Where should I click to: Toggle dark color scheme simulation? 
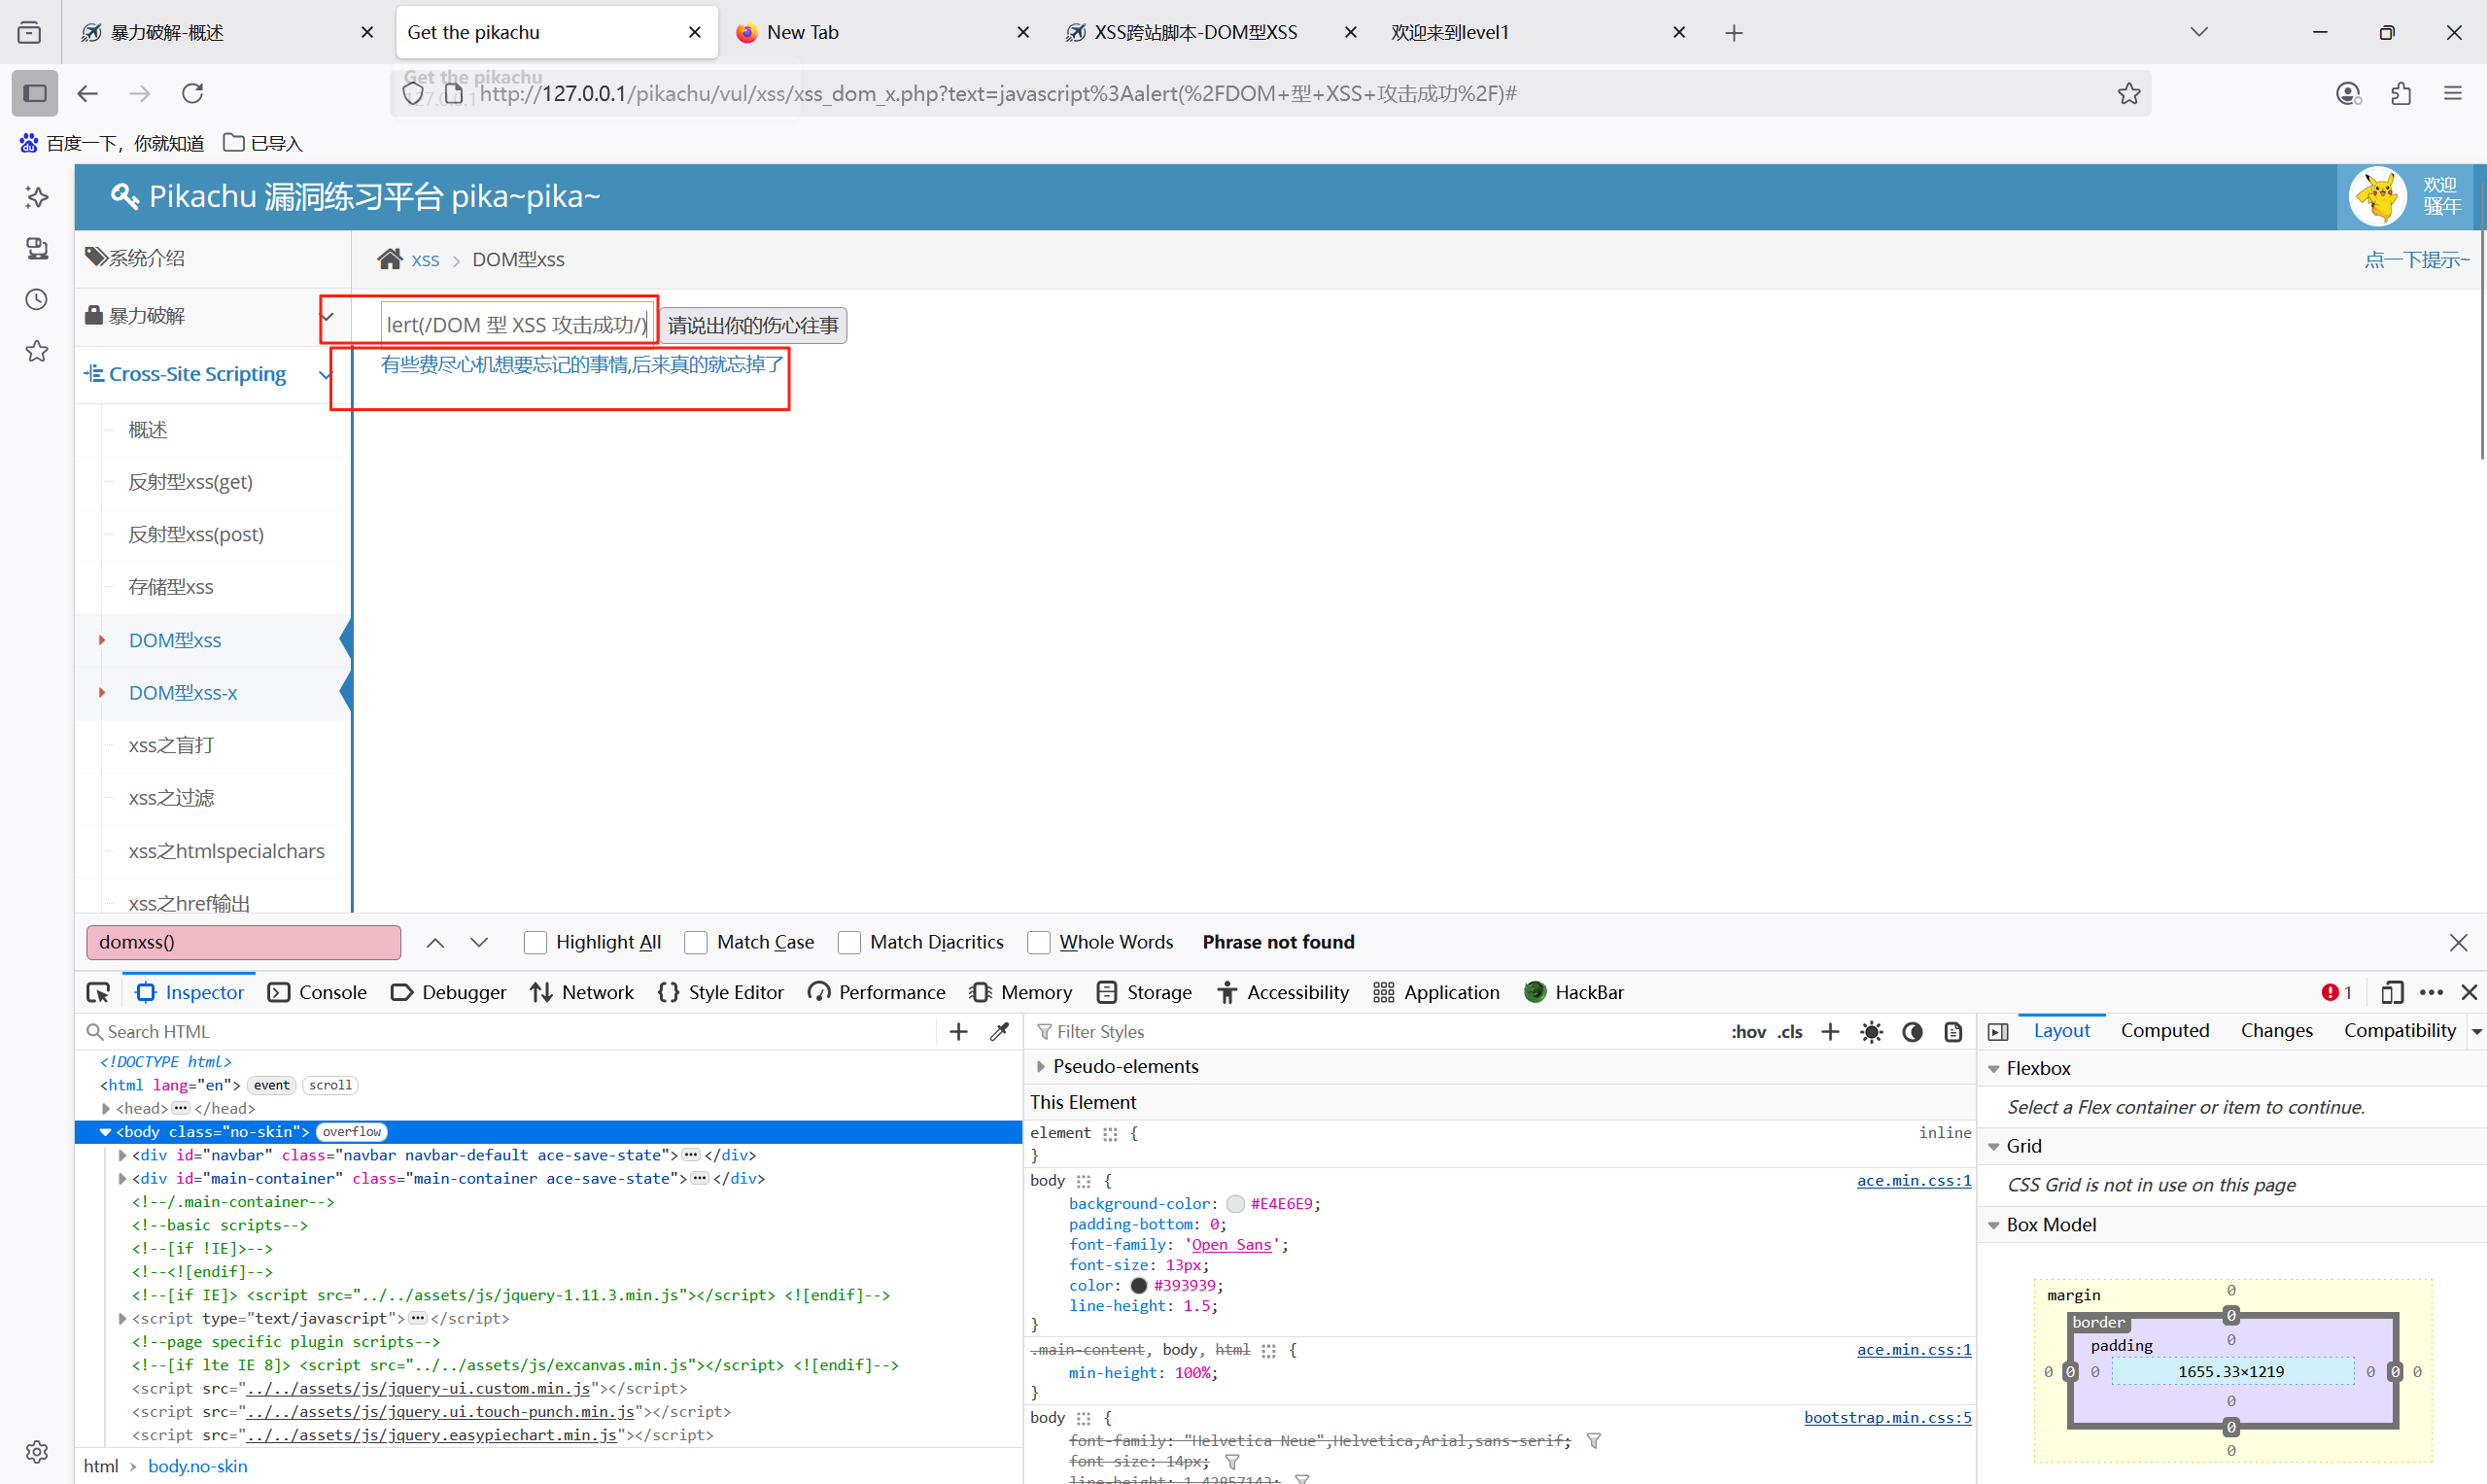pos(1912,1031)
